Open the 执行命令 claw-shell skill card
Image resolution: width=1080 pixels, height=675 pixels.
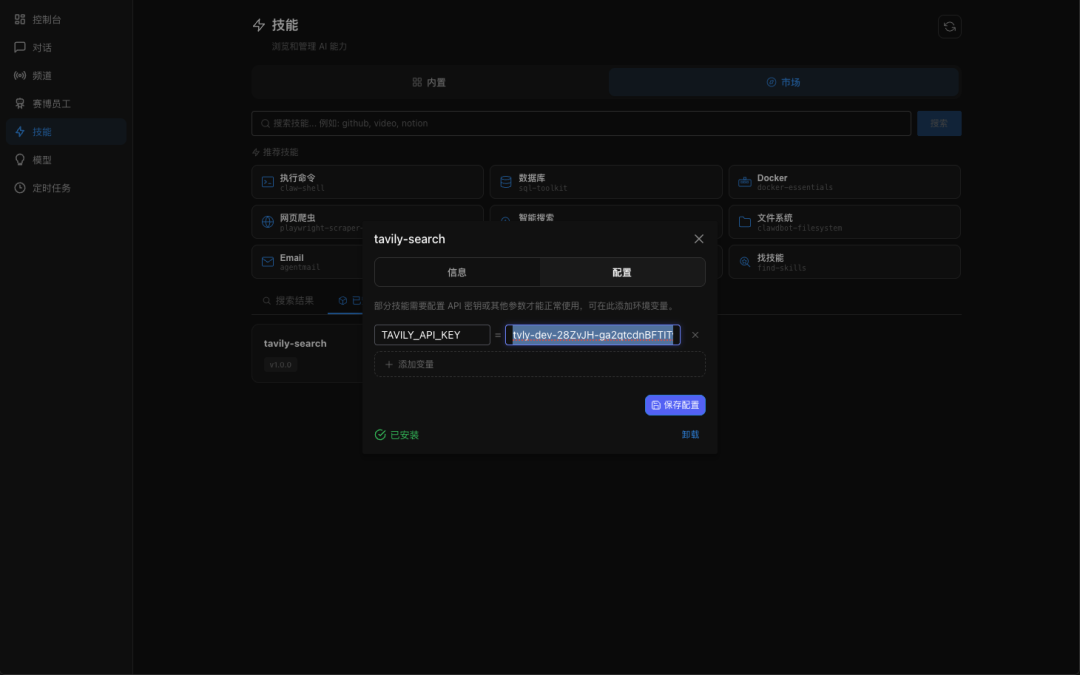click(x=367, y=182)
